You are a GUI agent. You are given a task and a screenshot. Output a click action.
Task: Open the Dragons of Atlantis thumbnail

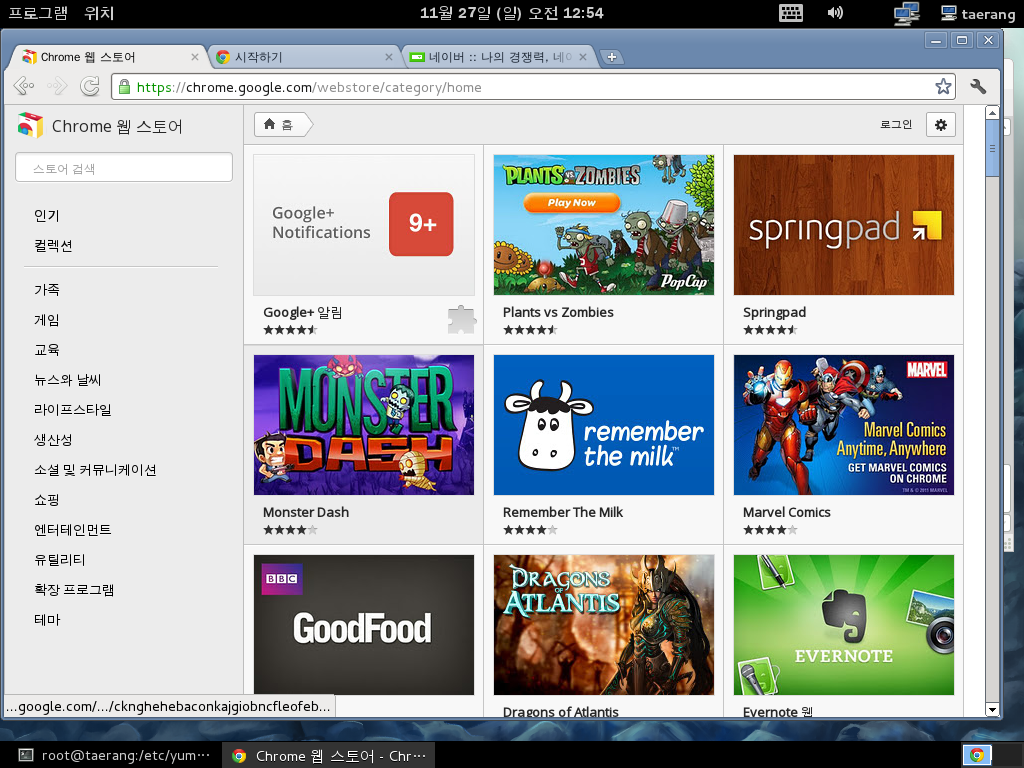pos(603,625)
